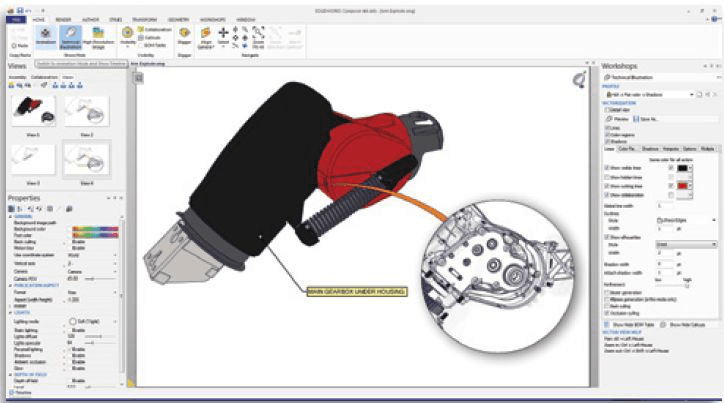Toggle Show visible lines checkbox

click(x=607, y=168)
